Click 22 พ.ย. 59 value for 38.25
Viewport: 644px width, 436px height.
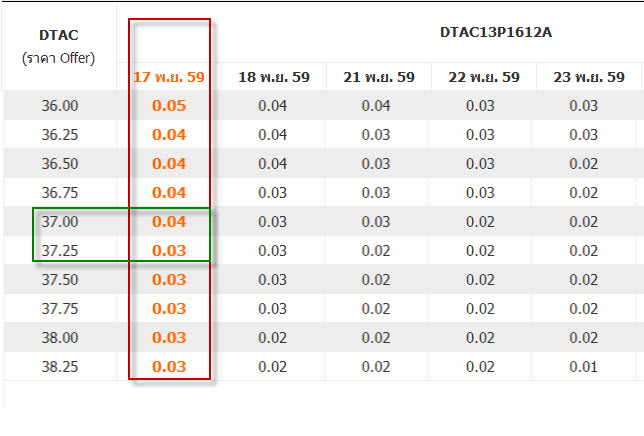pyautogui.click(x=481, y=367)
